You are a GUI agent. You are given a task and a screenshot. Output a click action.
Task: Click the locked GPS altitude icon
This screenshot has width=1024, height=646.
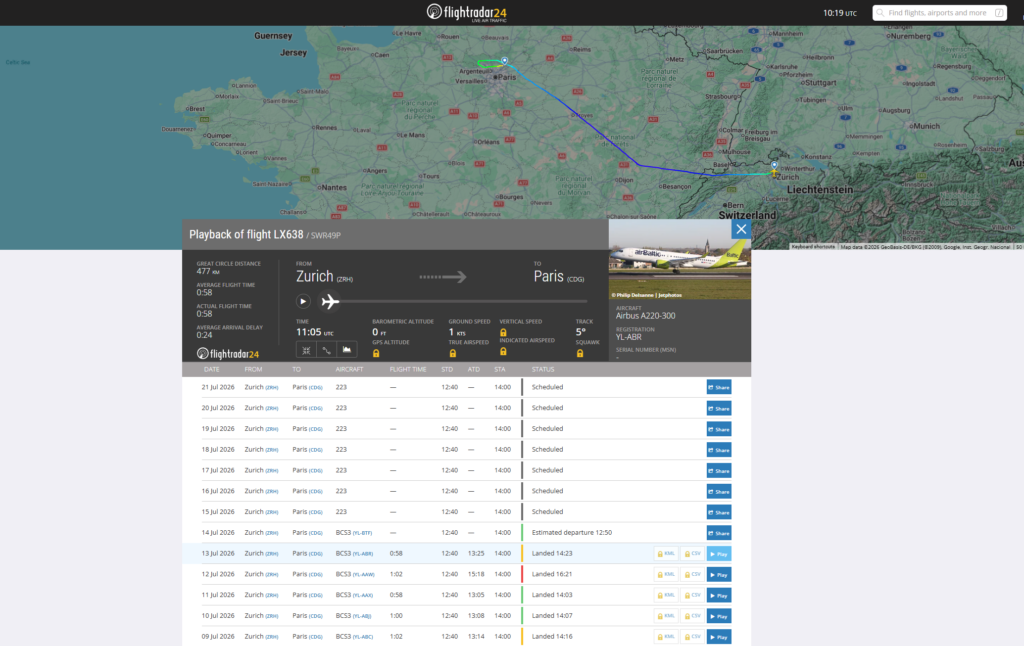tap(376, 353)
